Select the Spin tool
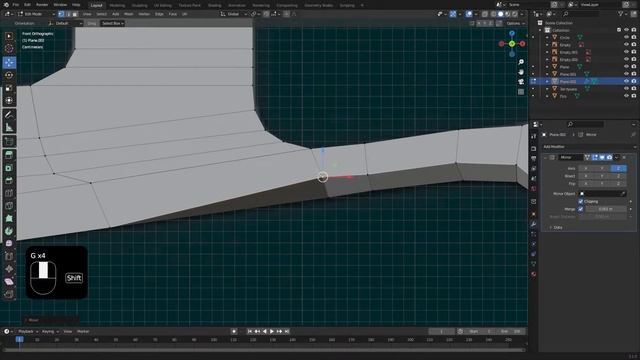 coord(9,231)
